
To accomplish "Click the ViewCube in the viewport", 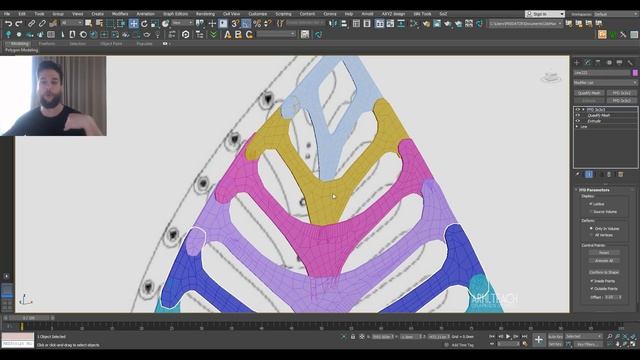I will pyautogui.click(x=551, y=77).
